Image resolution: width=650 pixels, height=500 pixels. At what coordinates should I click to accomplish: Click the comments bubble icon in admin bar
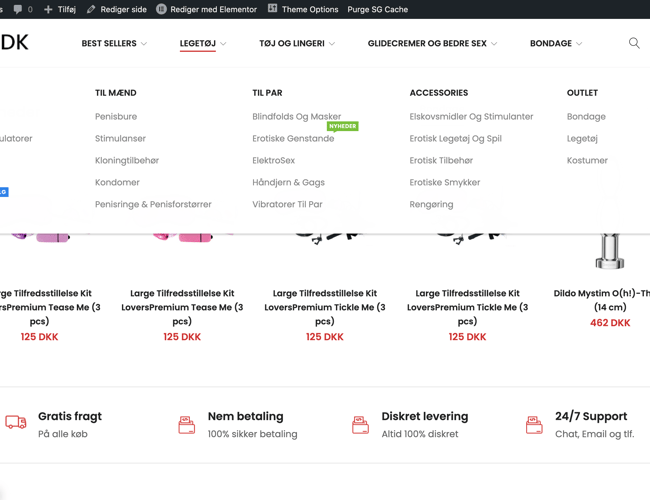tap(18, 9)
